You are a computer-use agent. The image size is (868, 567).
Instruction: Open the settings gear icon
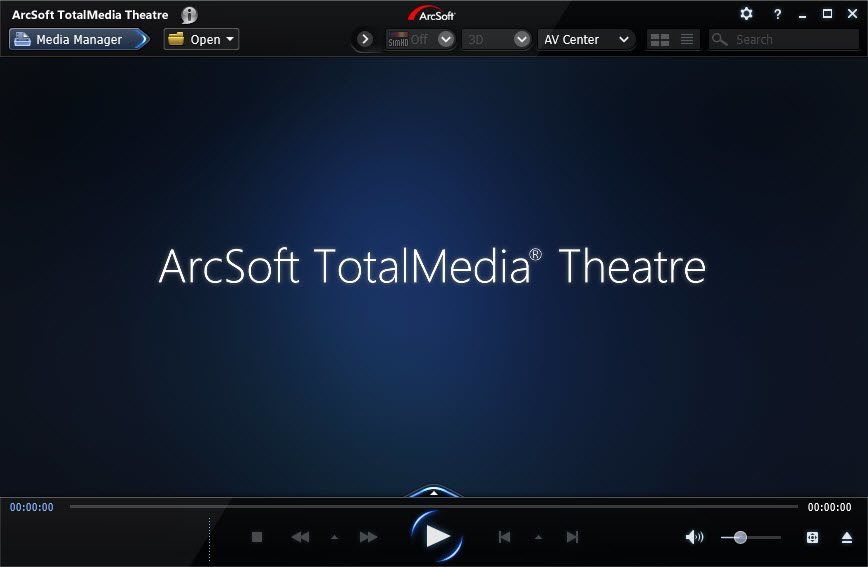coord(746,14)
